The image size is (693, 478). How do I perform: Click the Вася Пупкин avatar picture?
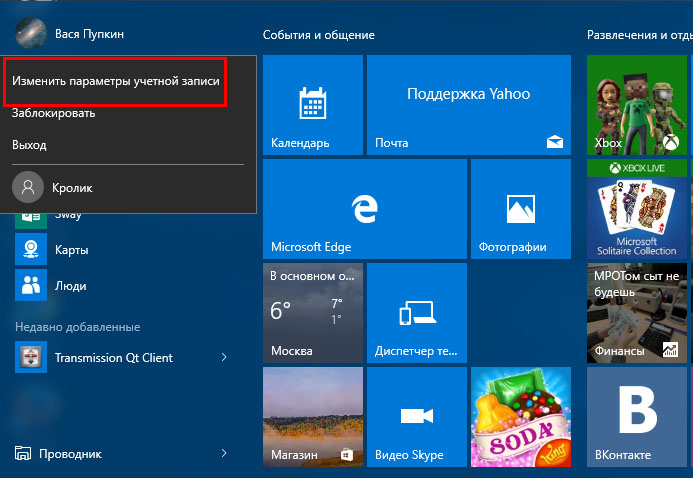tap(31, 34)
